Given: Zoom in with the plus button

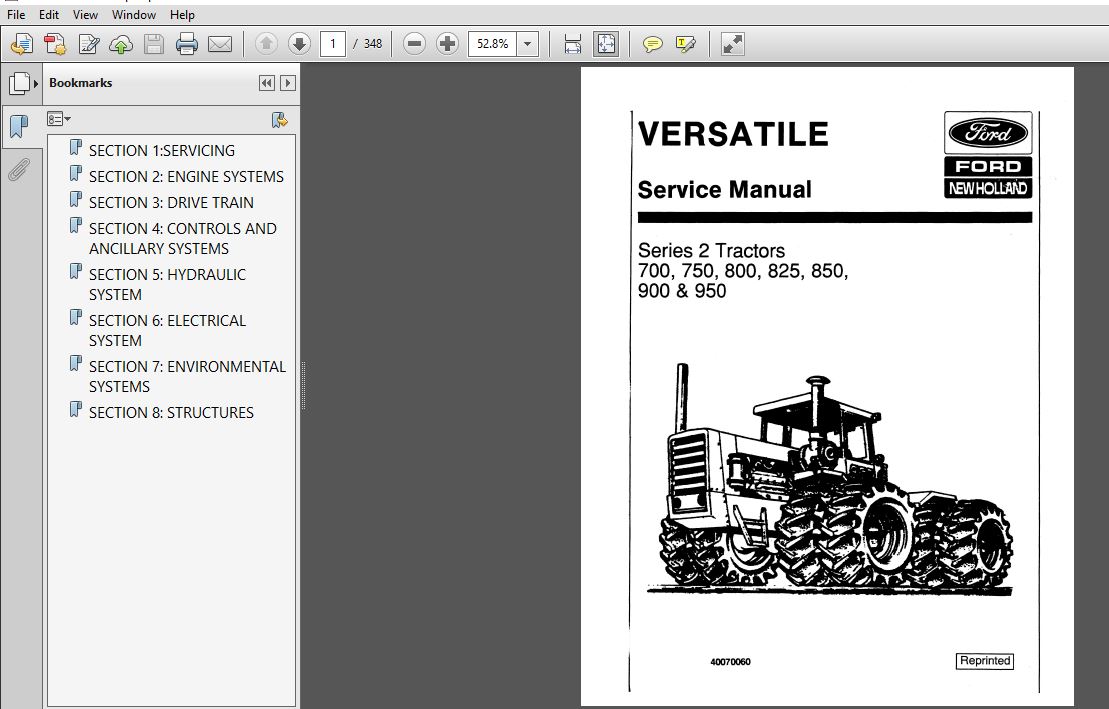Looking at the screenshot, I should coord(447,44).
